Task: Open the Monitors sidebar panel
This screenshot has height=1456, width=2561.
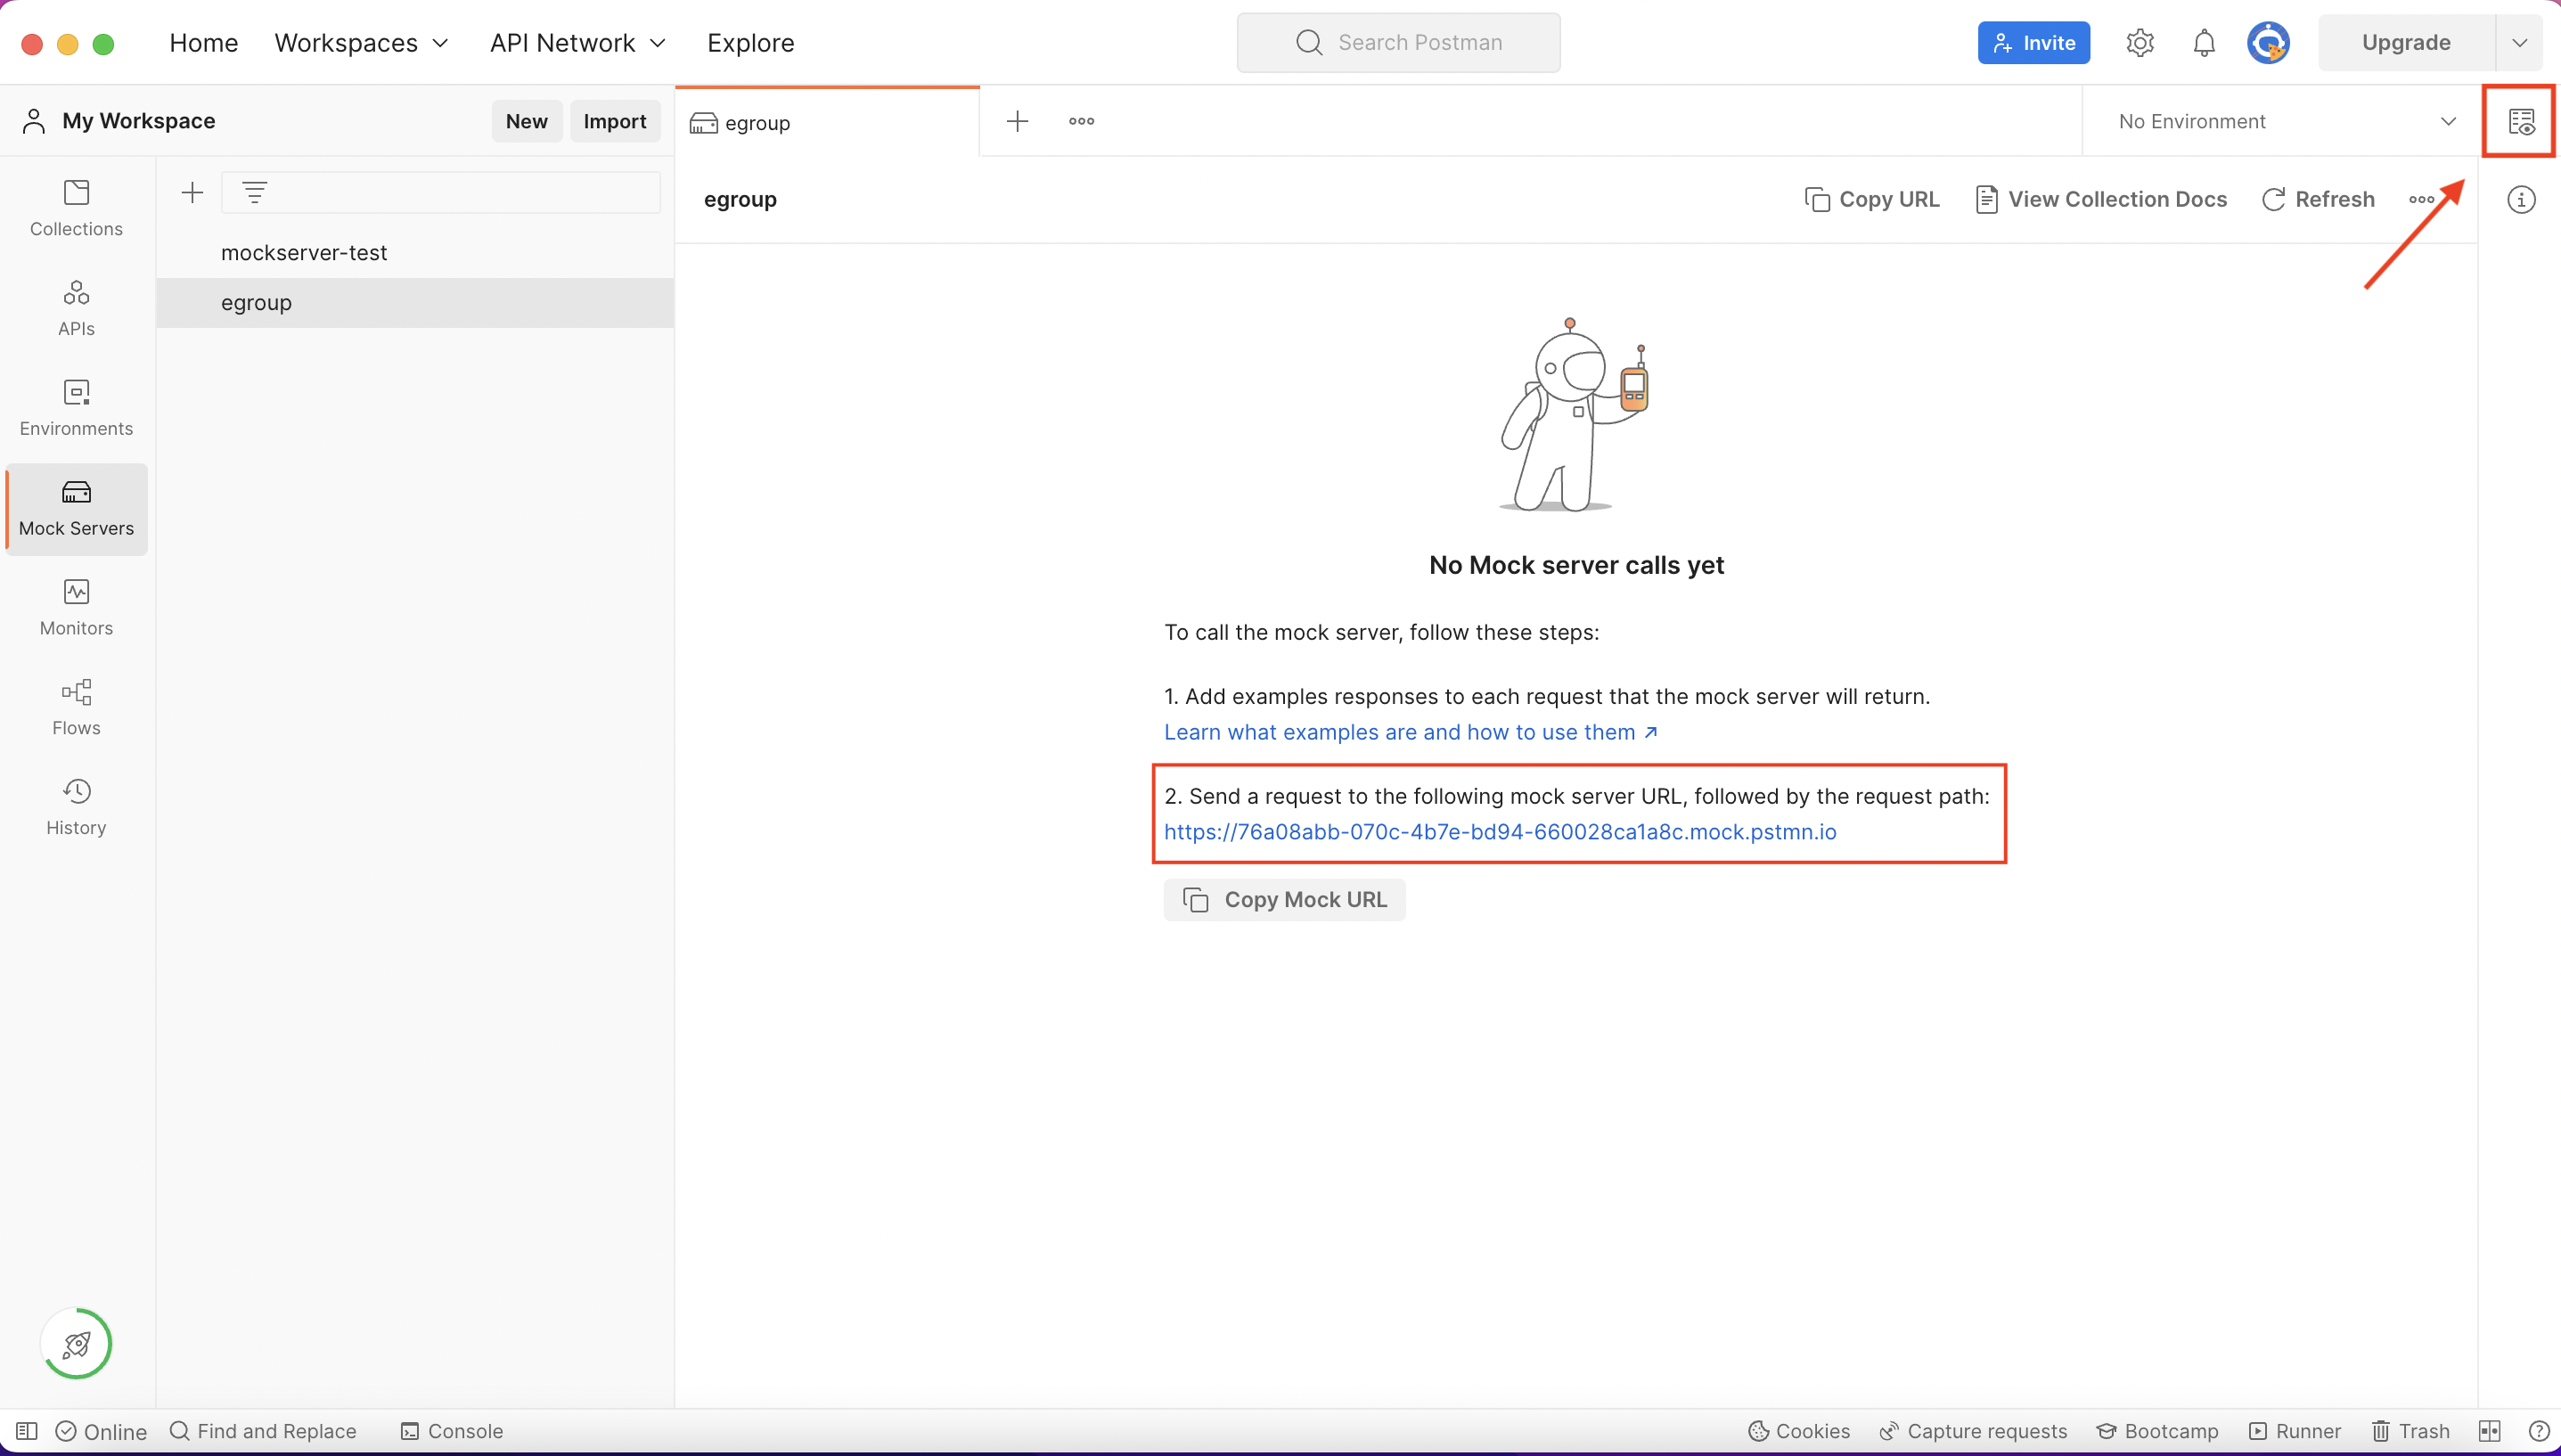Action: pyautogui.click(x=75, y=607)
